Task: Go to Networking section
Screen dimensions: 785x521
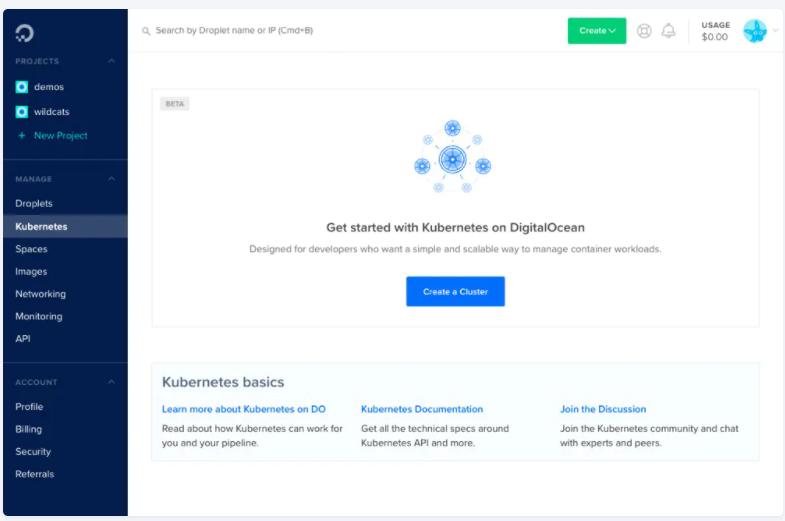Action: pos(41,294)
